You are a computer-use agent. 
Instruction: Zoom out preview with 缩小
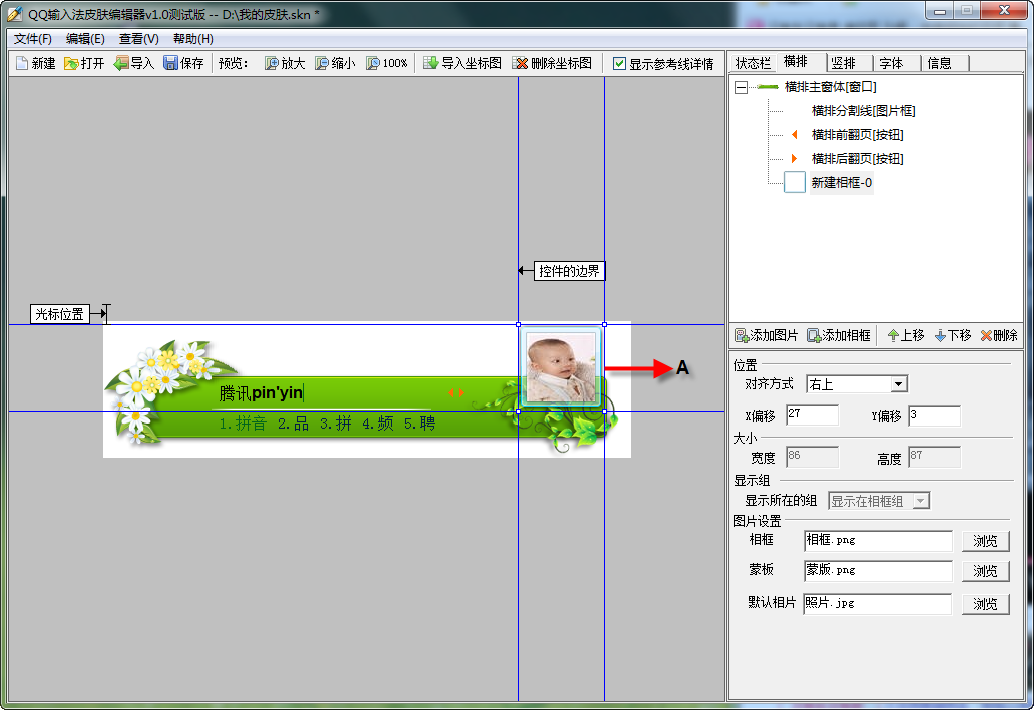tap(335, 63)
